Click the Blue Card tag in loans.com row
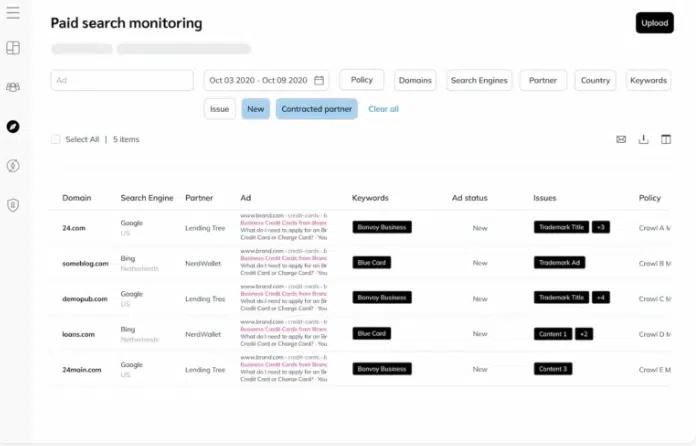Viewport: 696px width, 446px height. 372,333
